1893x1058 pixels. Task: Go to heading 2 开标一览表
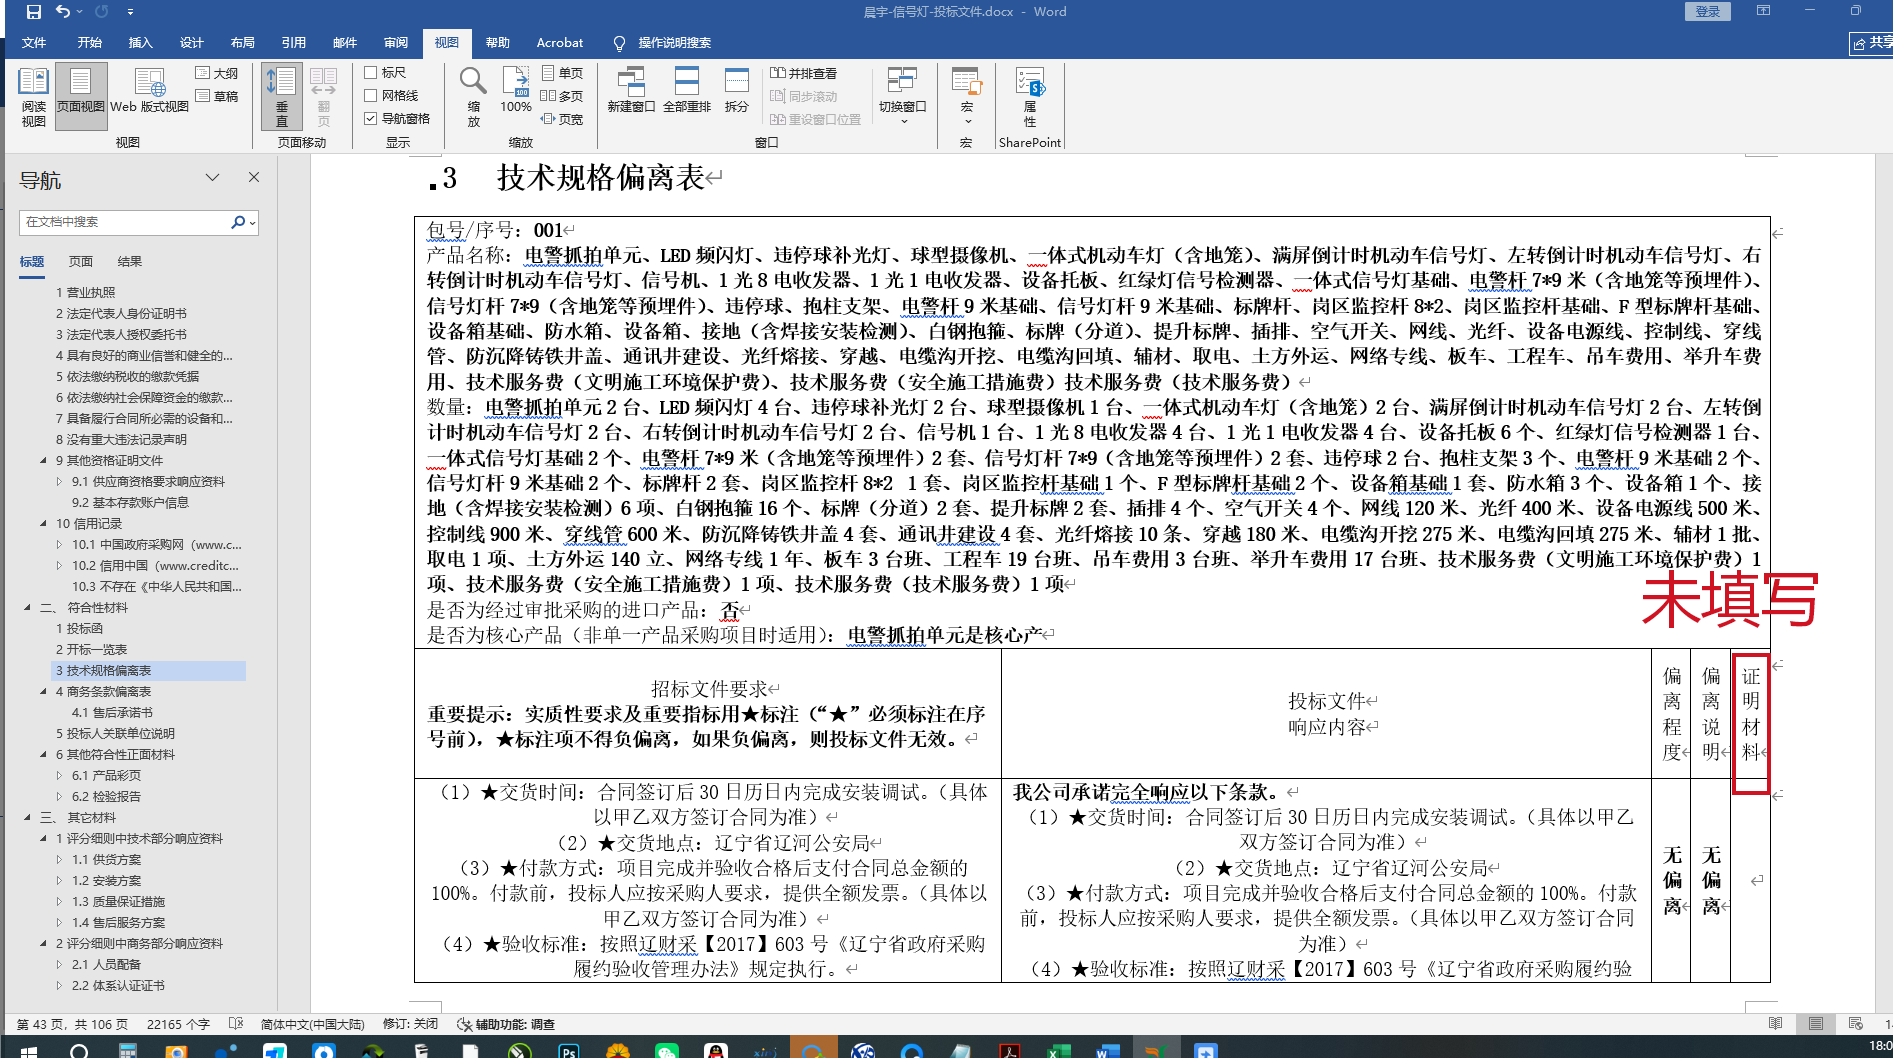(92, 650)
